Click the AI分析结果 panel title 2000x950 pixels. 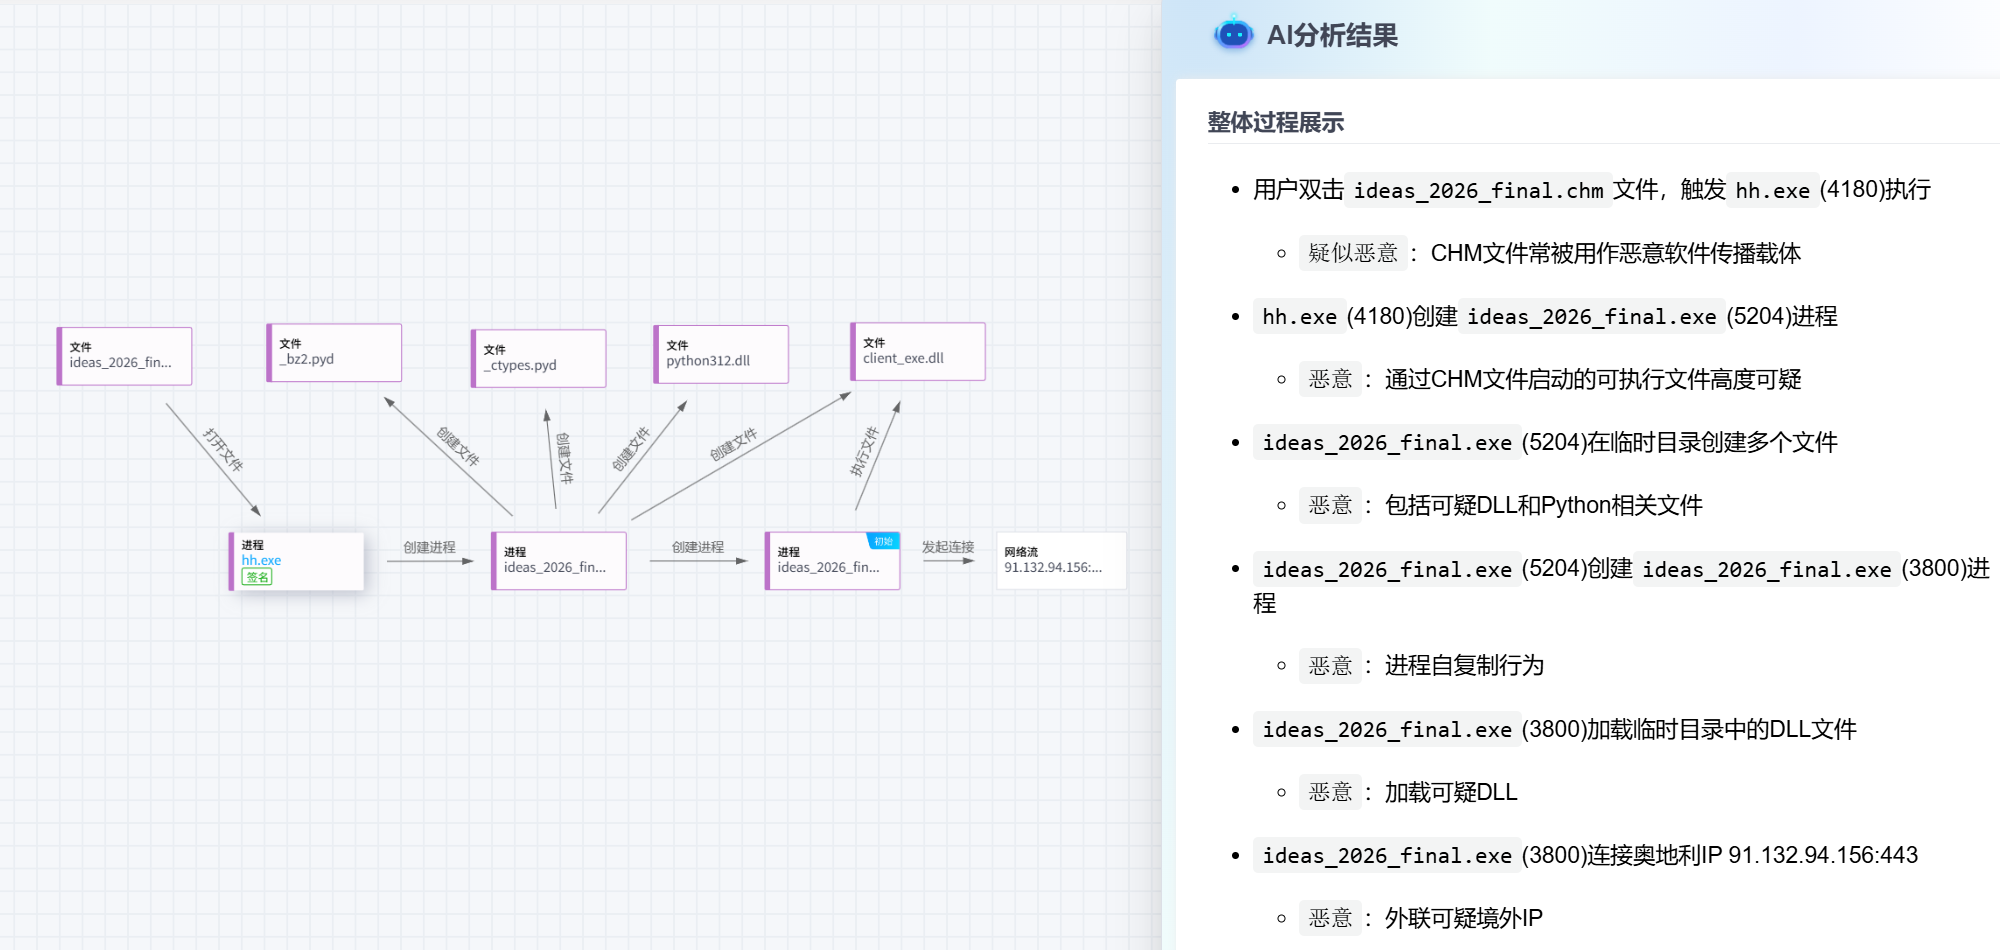click(x=1332, y=36)
